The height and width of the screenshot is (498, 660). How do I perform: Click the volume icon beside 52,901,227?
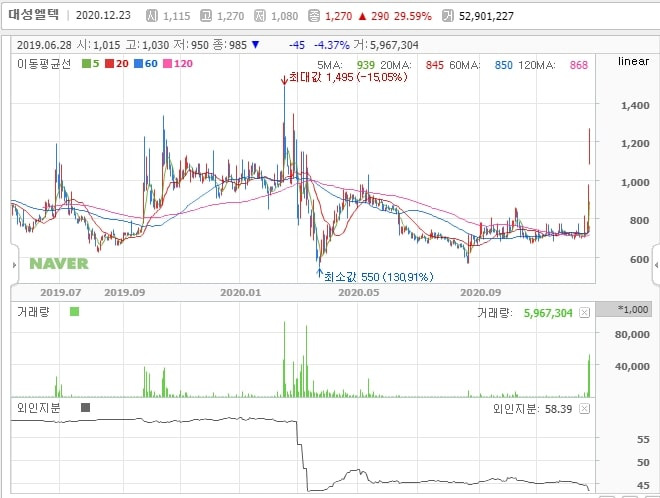[447, 16]
